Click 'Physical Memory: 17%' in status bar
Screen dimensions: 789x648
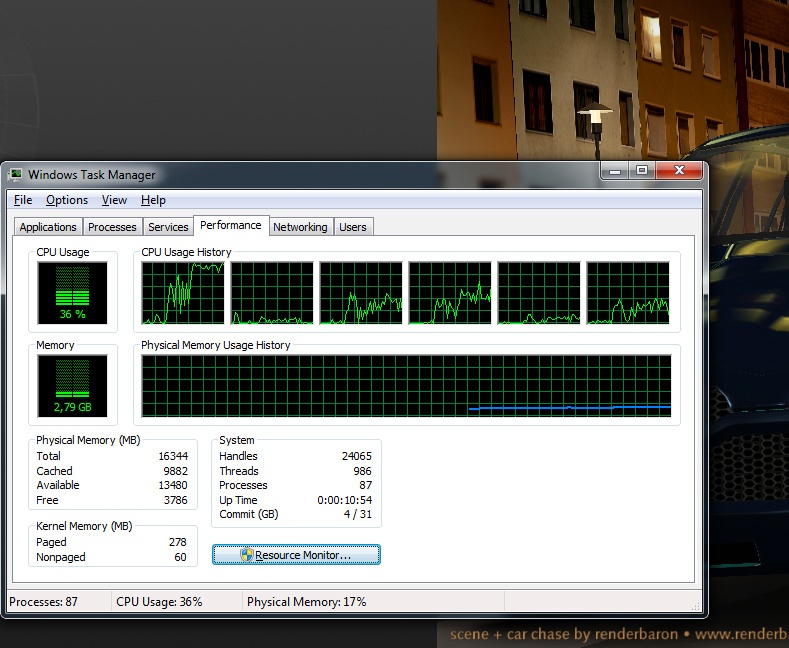point(306,602)
